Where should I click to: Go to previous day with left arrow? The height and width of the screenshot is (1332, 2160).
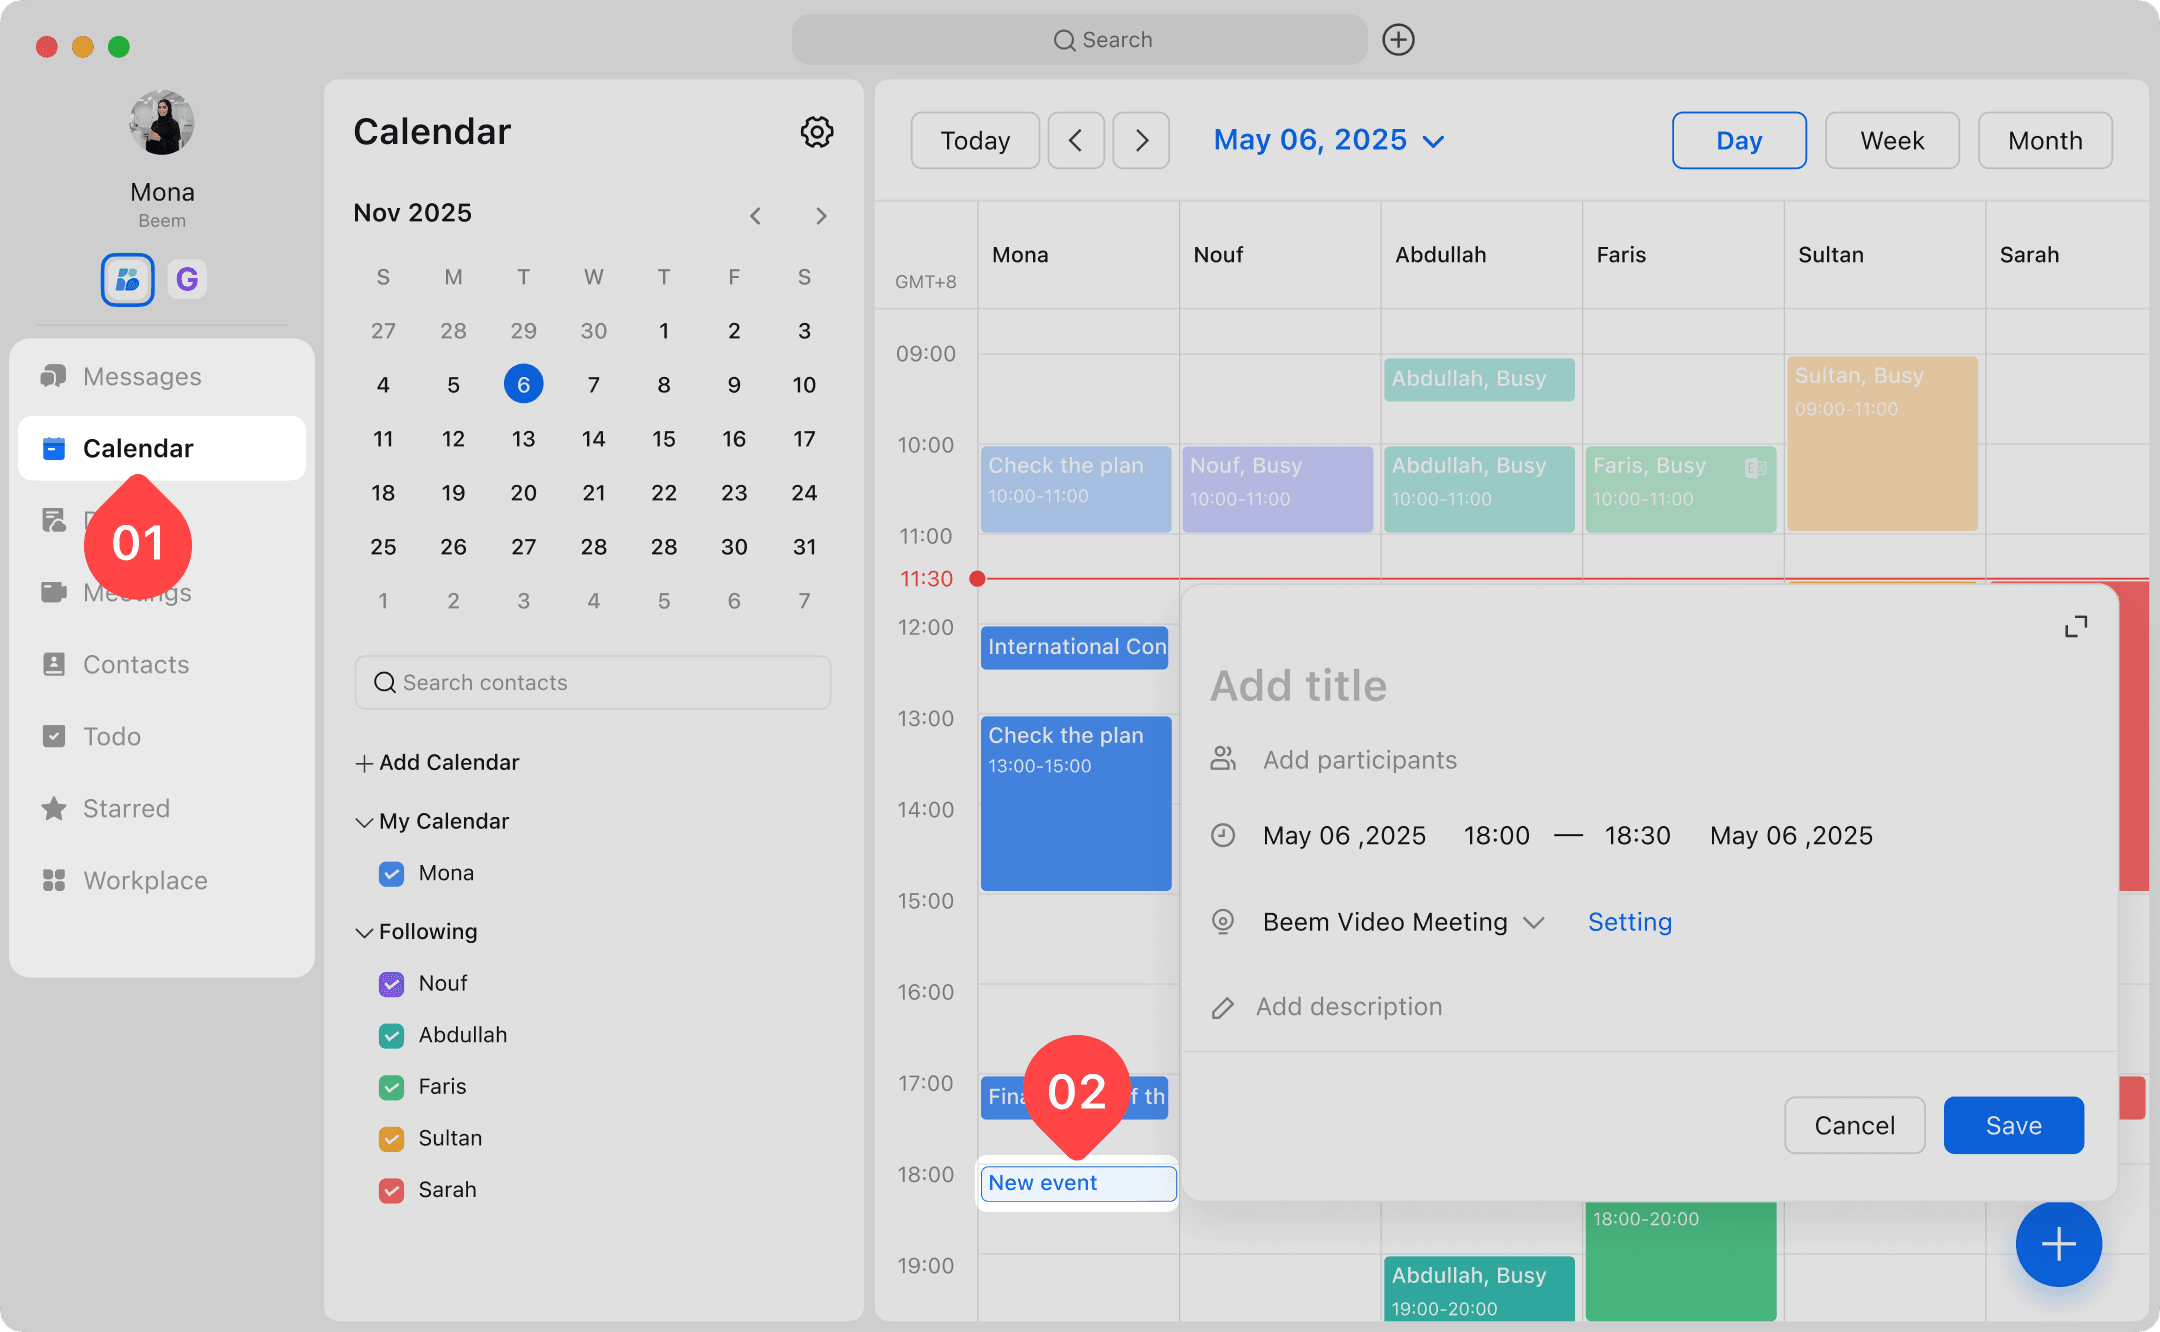point(1076,141)
